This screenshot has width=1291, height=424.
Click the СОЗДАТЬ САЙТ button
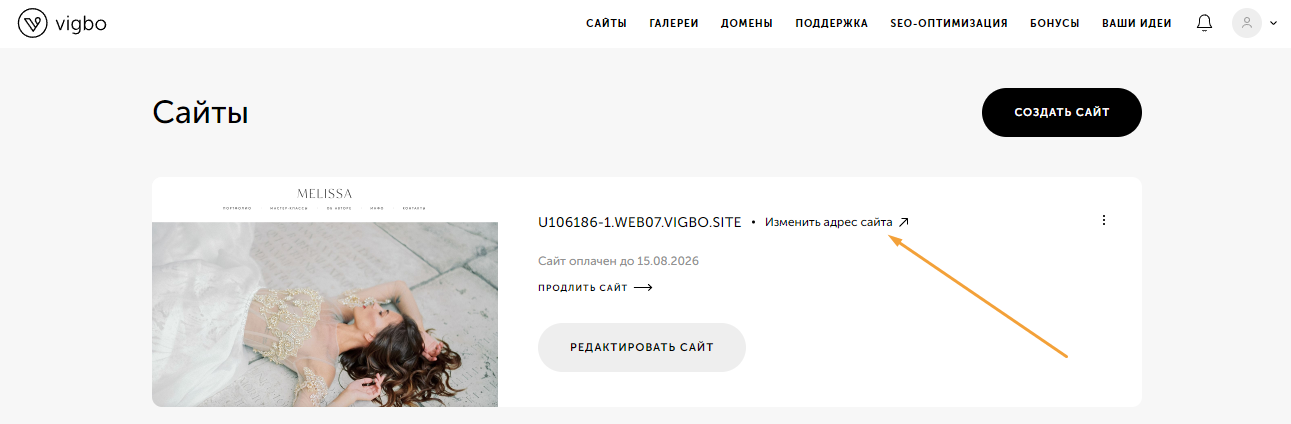point(1062,112)
